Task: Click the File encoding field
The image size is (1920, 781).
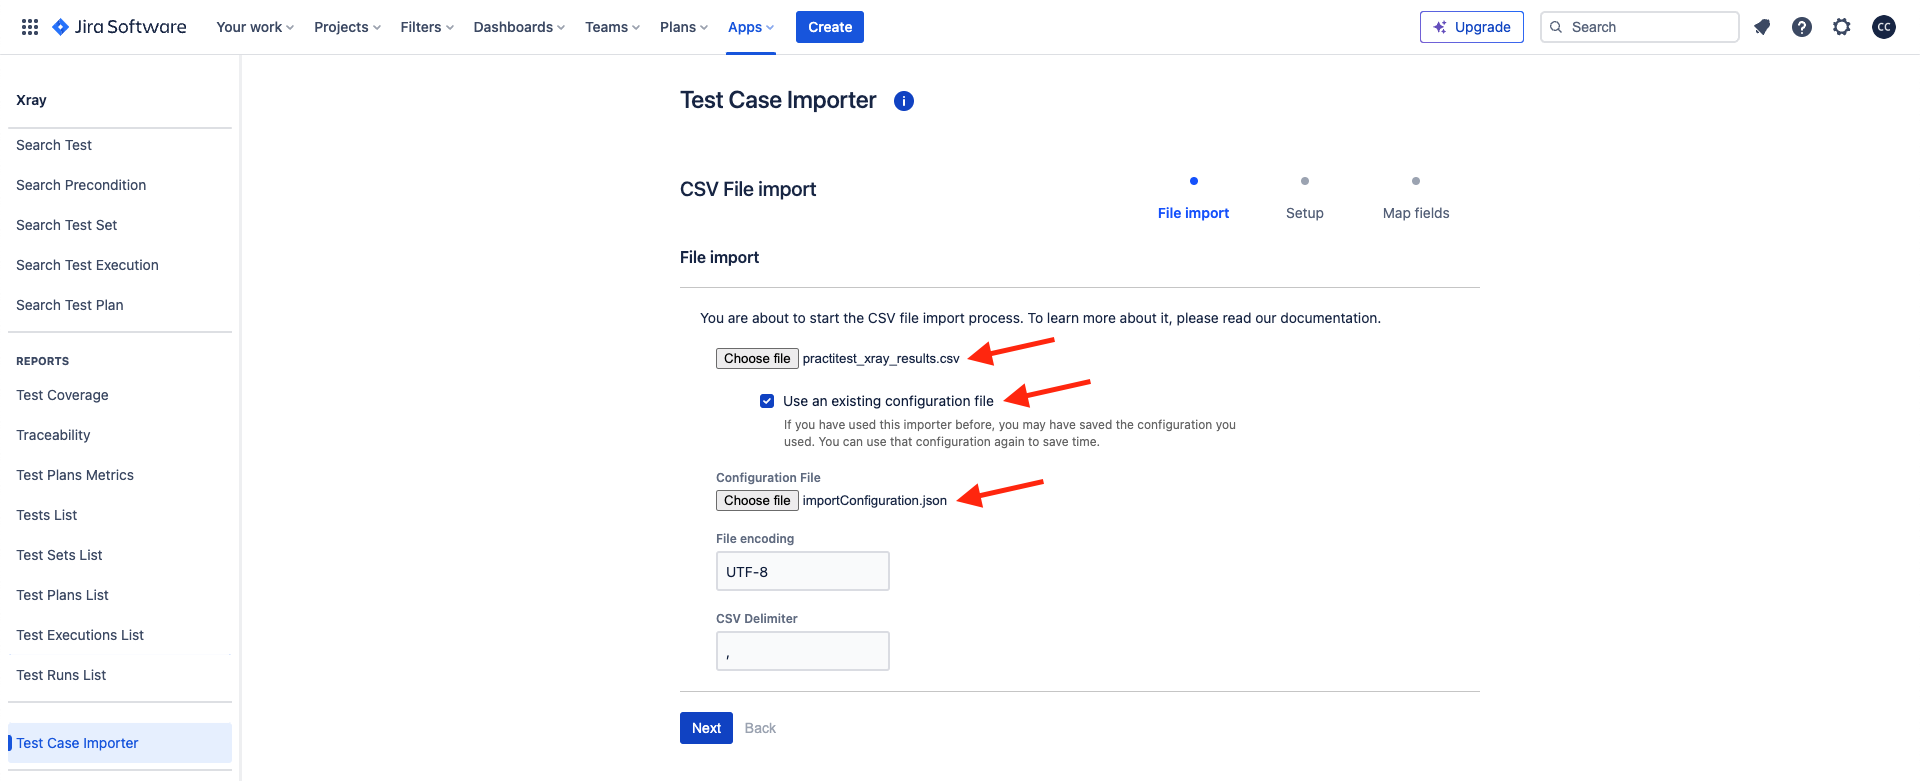Action: (803, 571)
